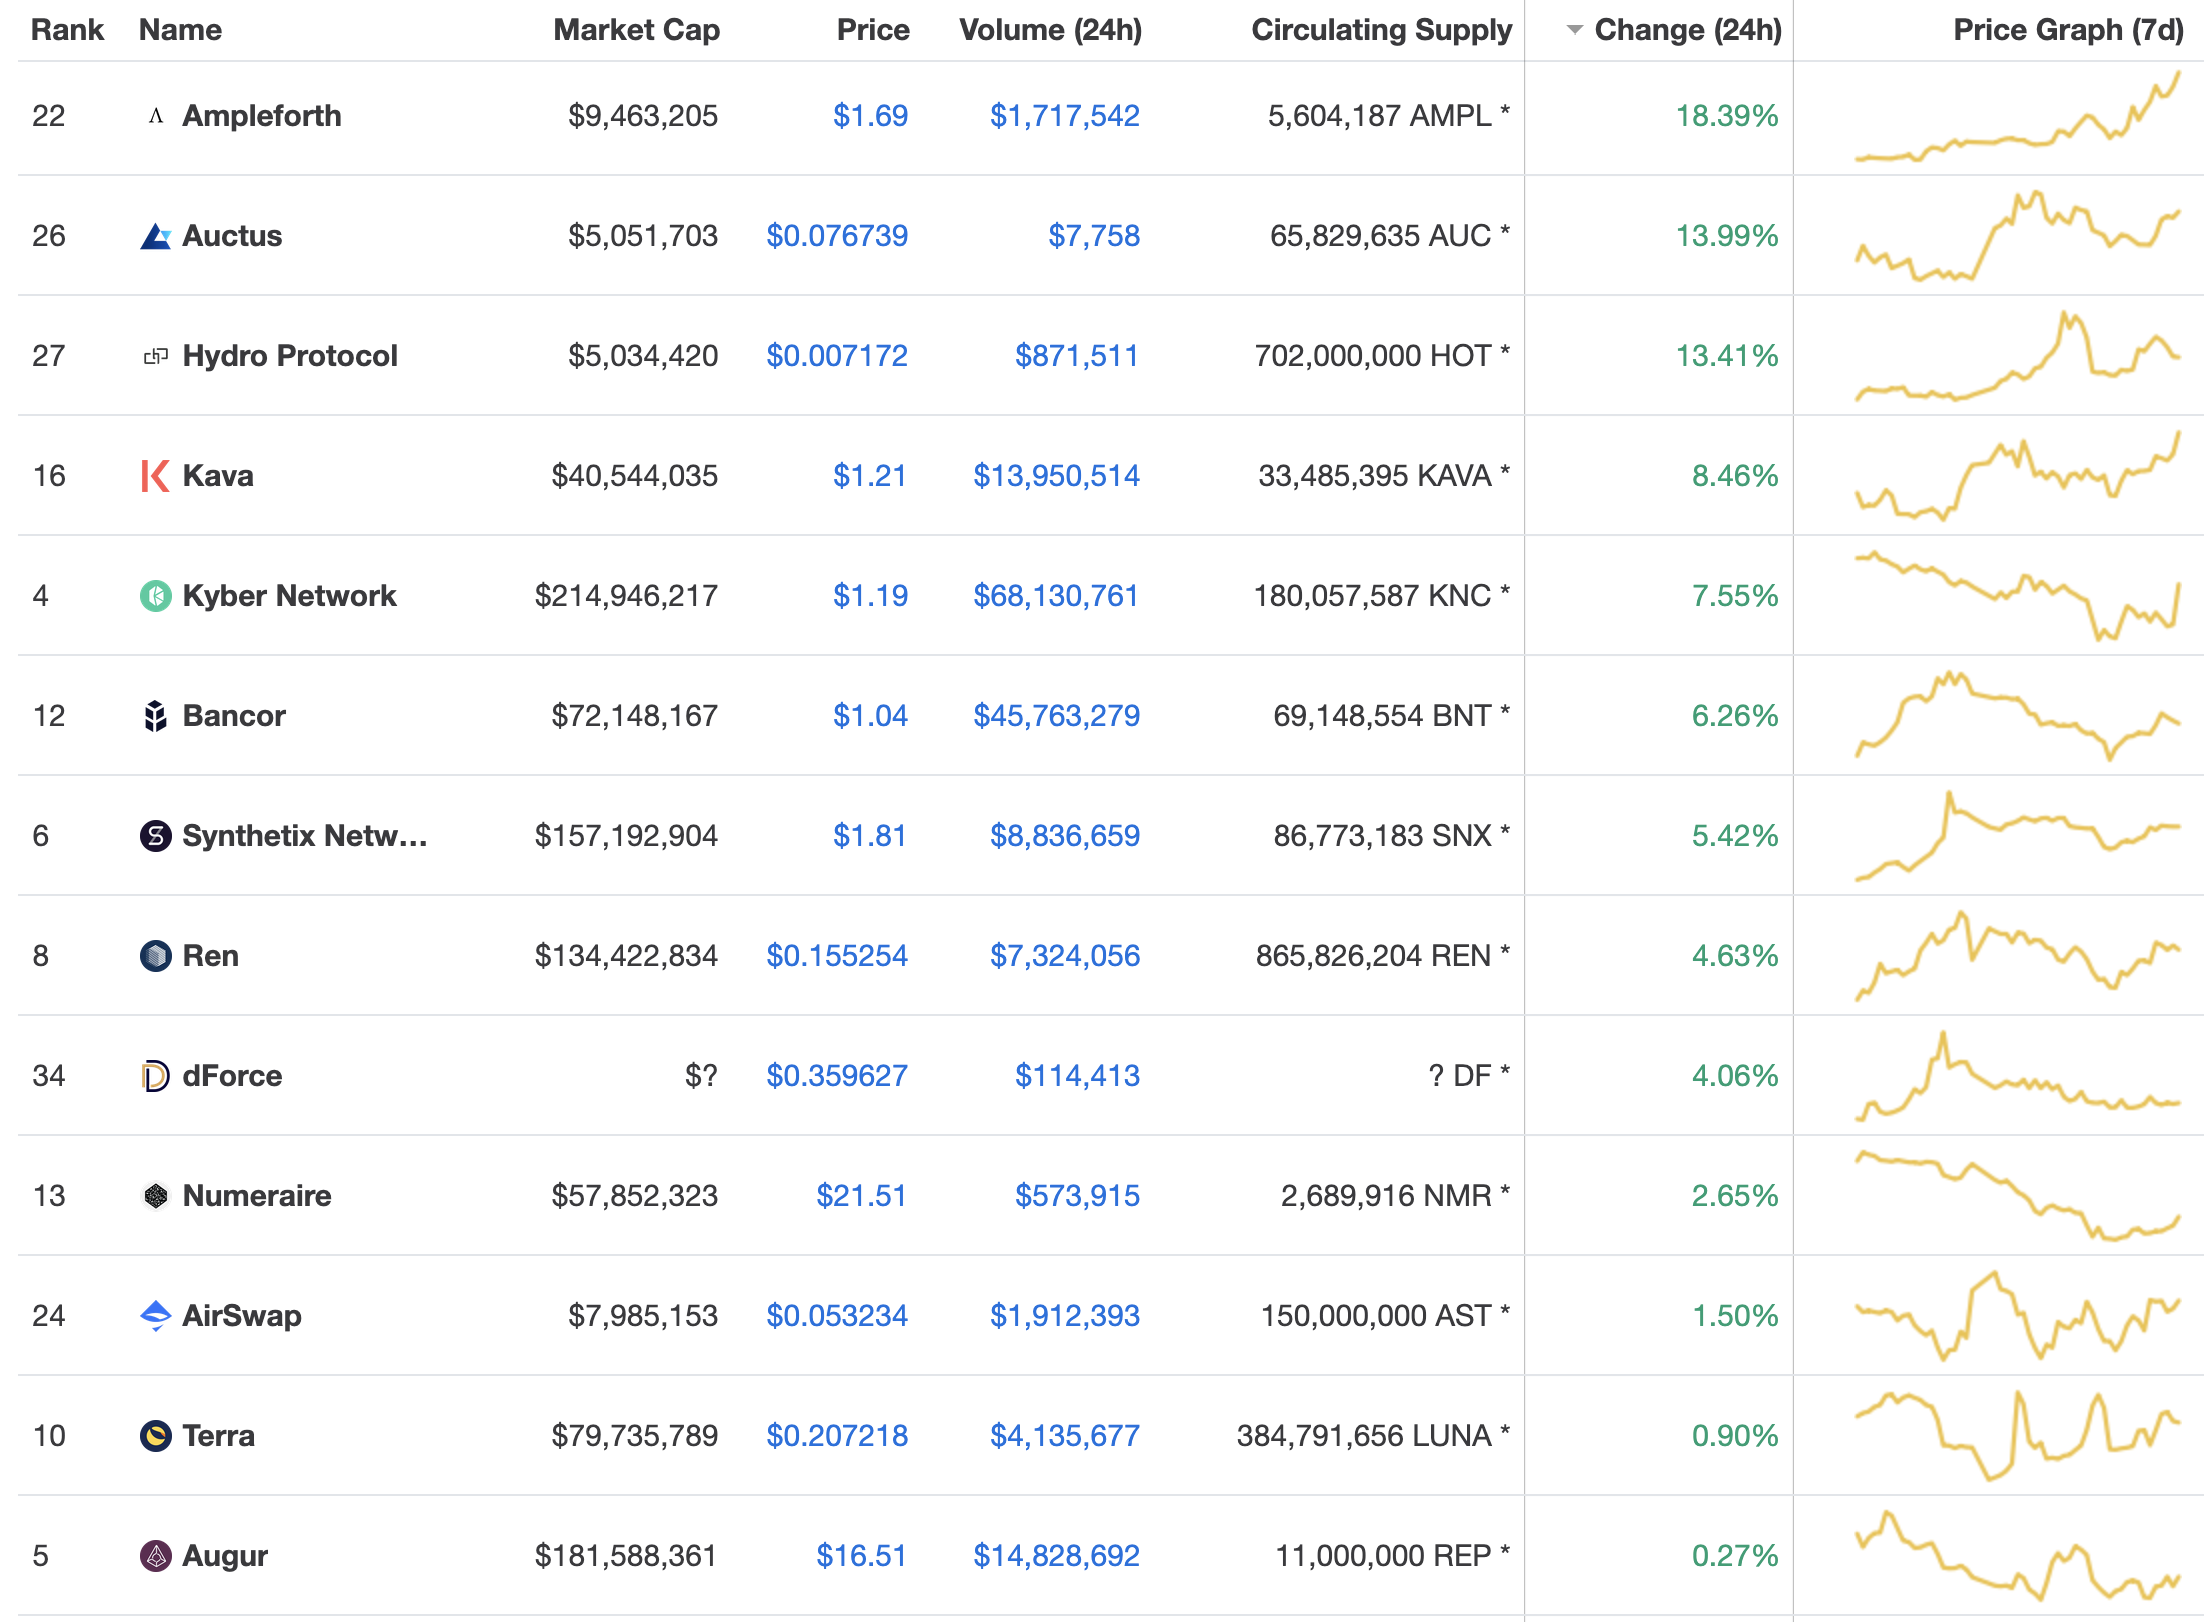
Task: Sort table by Name column header
Action: point(180,30)
